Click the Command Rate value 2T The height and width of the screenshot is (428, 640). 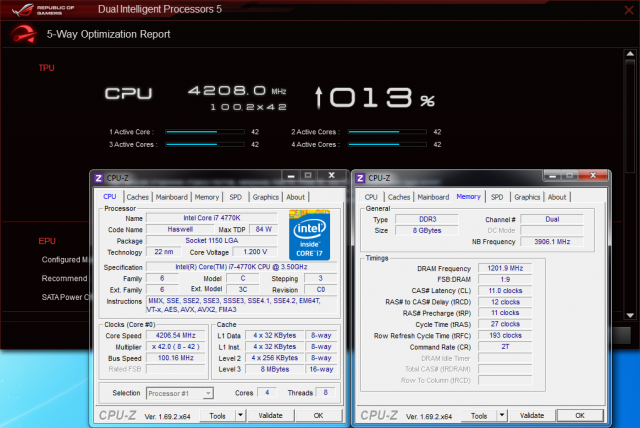(505, 346)
